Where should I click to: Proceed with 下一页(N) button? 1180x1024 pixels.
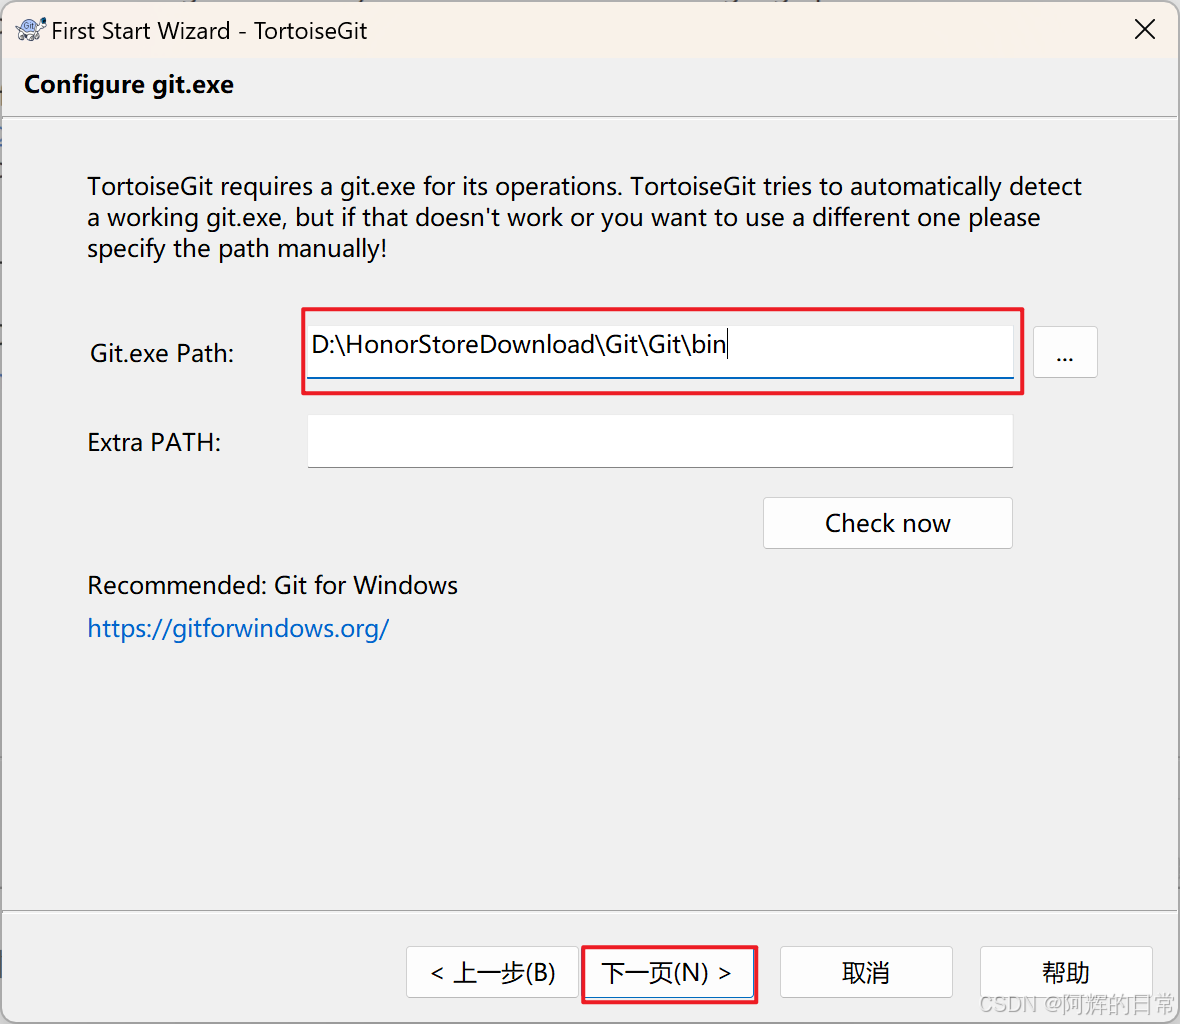(669, 973)
